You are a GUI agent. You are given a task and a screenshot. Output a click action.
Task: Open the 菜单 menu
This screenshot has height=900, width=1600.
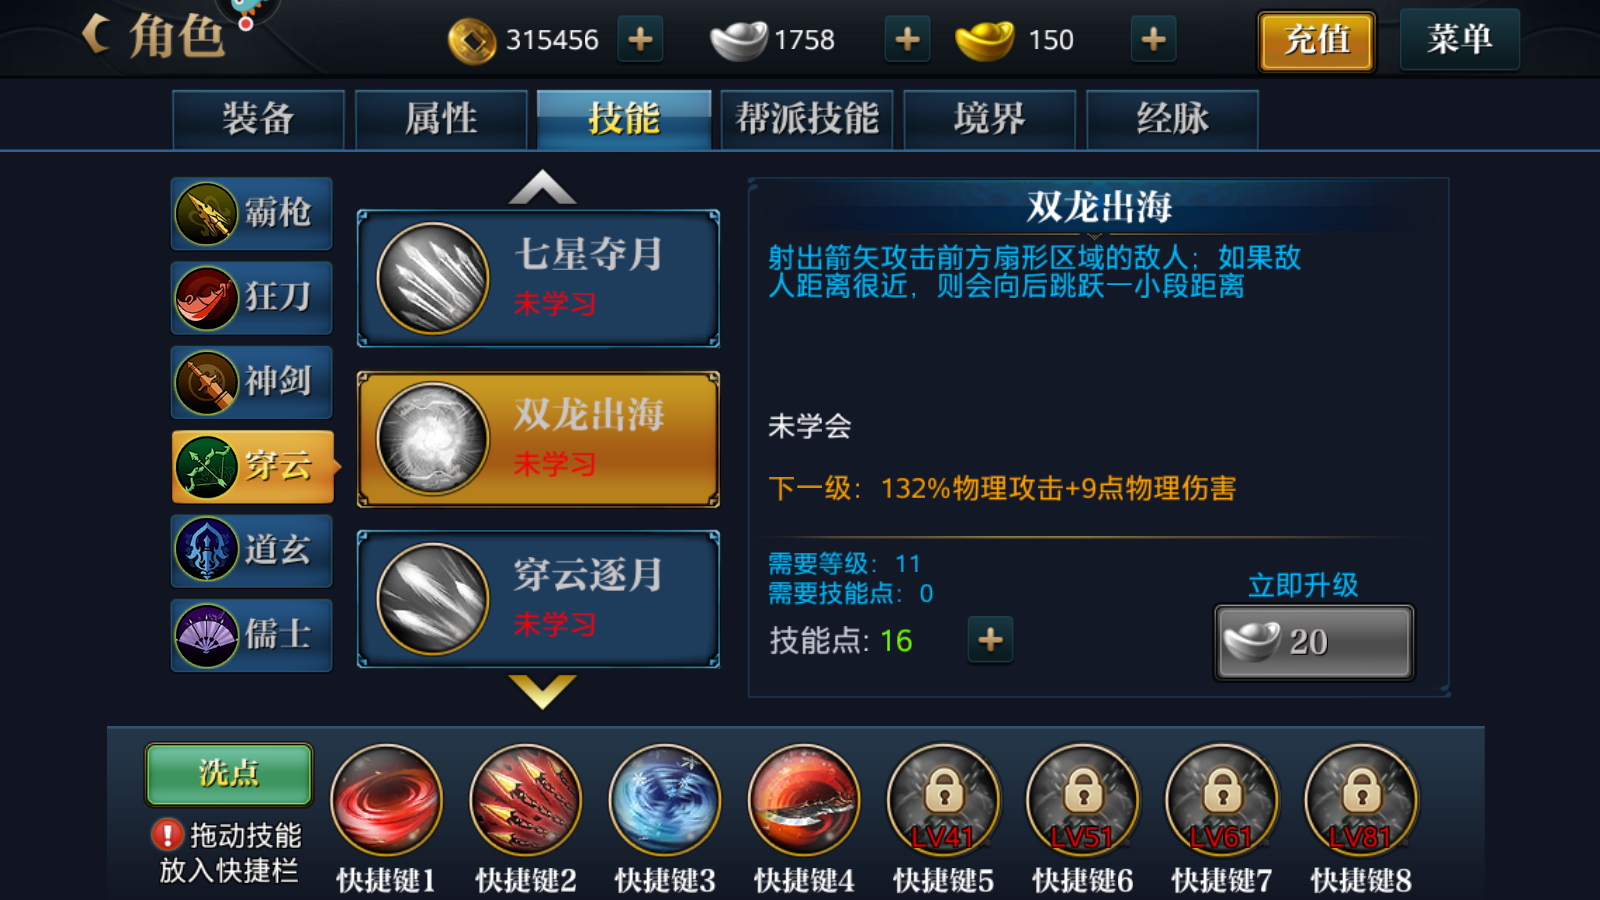[1459, 40]
